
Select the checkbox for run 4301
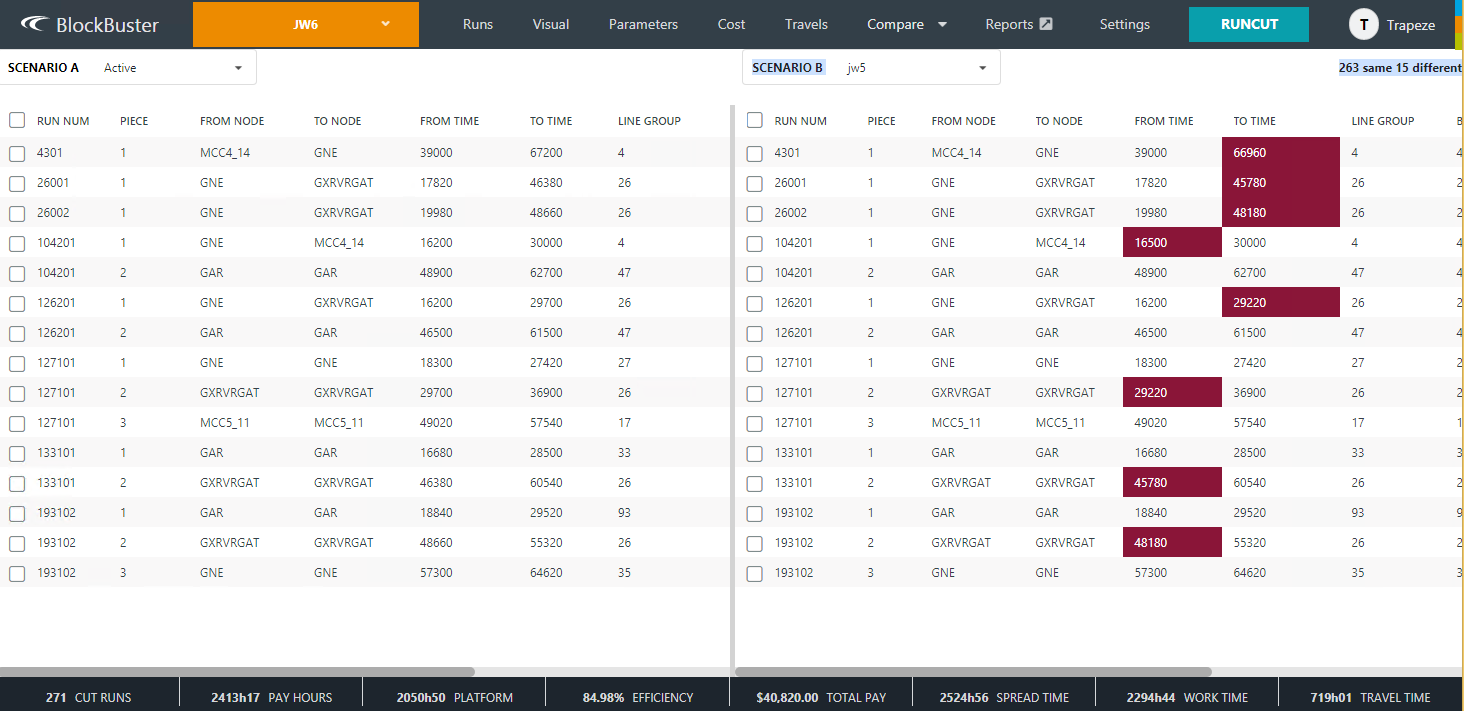pyautogui.click(x=16, y=153)
